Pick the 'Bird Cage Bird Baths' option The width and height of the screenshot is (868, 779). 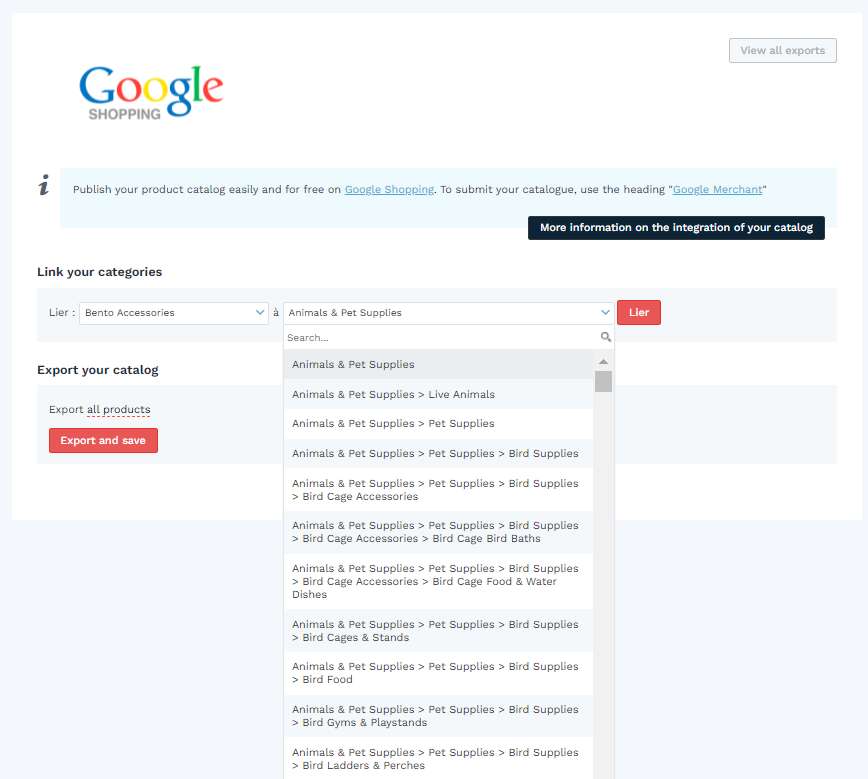point(438,532)
